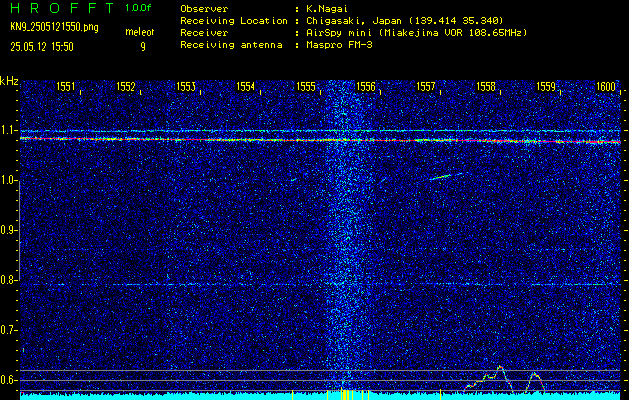This screenshot has height=400, width=629.
Task: Click the kHz axis unit label
Action: point(9,81)
